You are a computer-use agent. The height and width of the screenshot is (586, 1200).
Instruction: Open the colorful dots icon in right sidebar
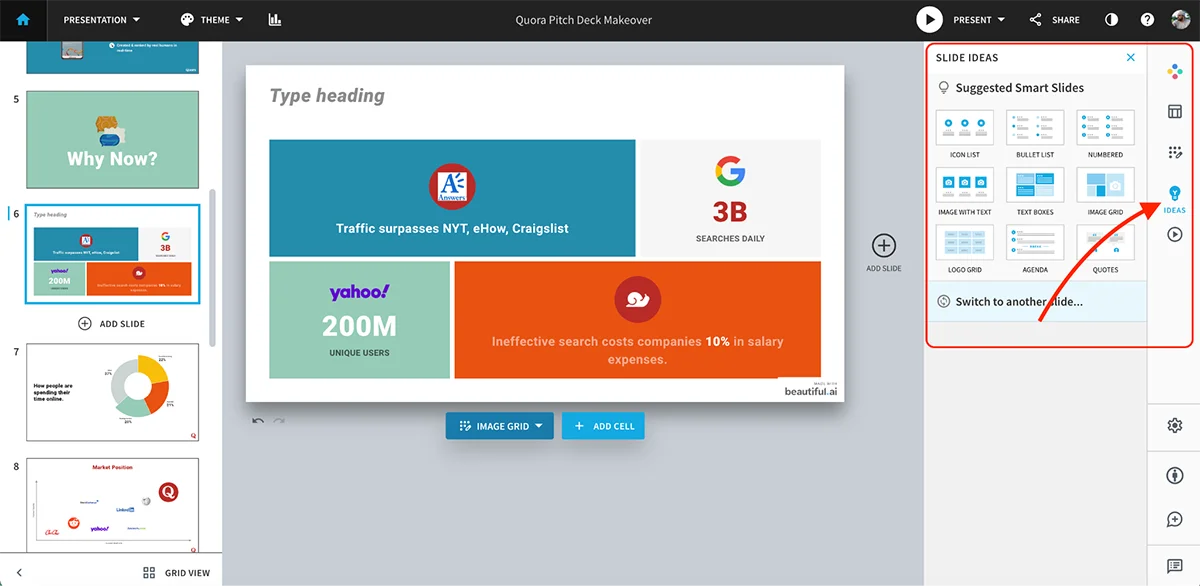coord(1175,71)
